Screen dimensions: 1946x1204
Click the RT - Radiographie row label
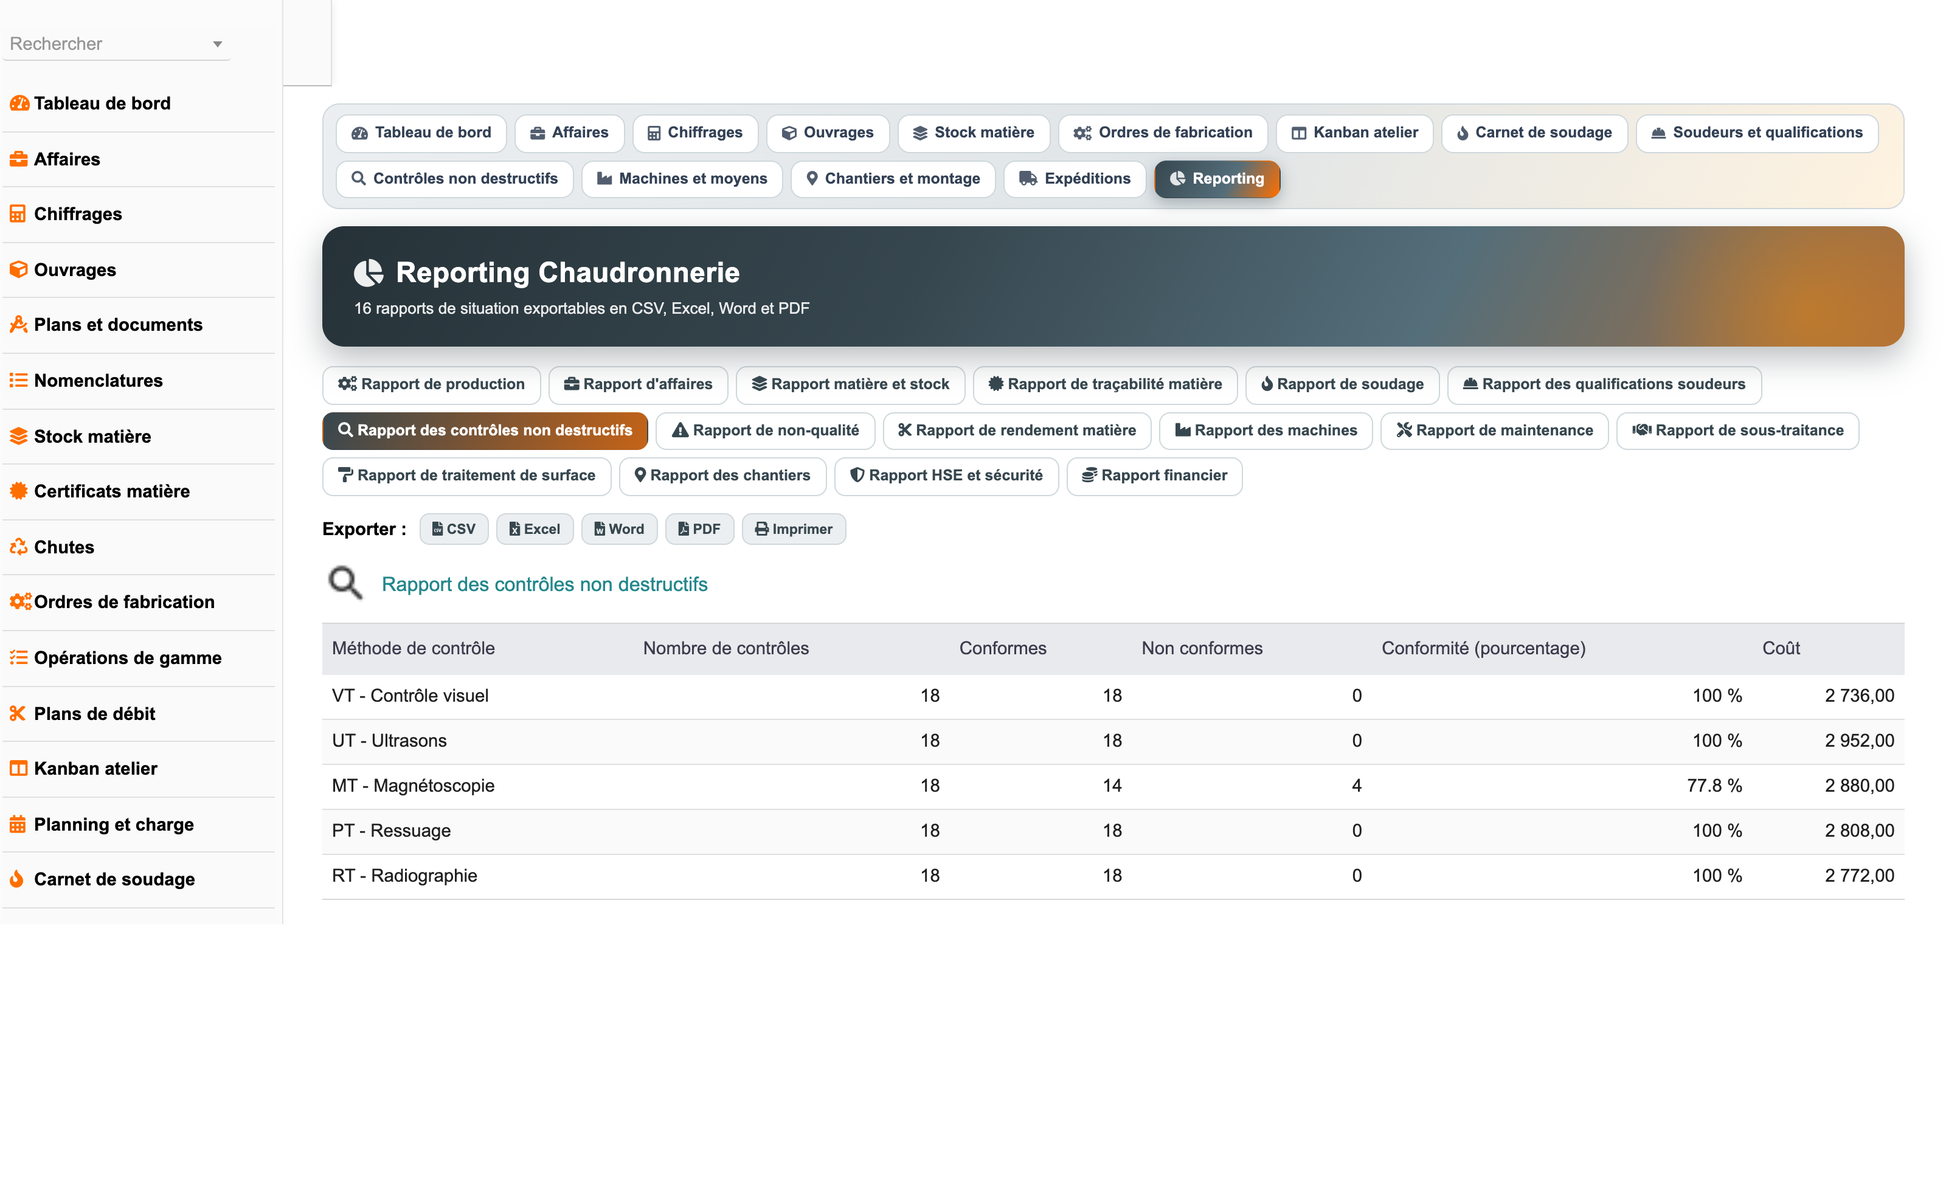coord(404,876)
